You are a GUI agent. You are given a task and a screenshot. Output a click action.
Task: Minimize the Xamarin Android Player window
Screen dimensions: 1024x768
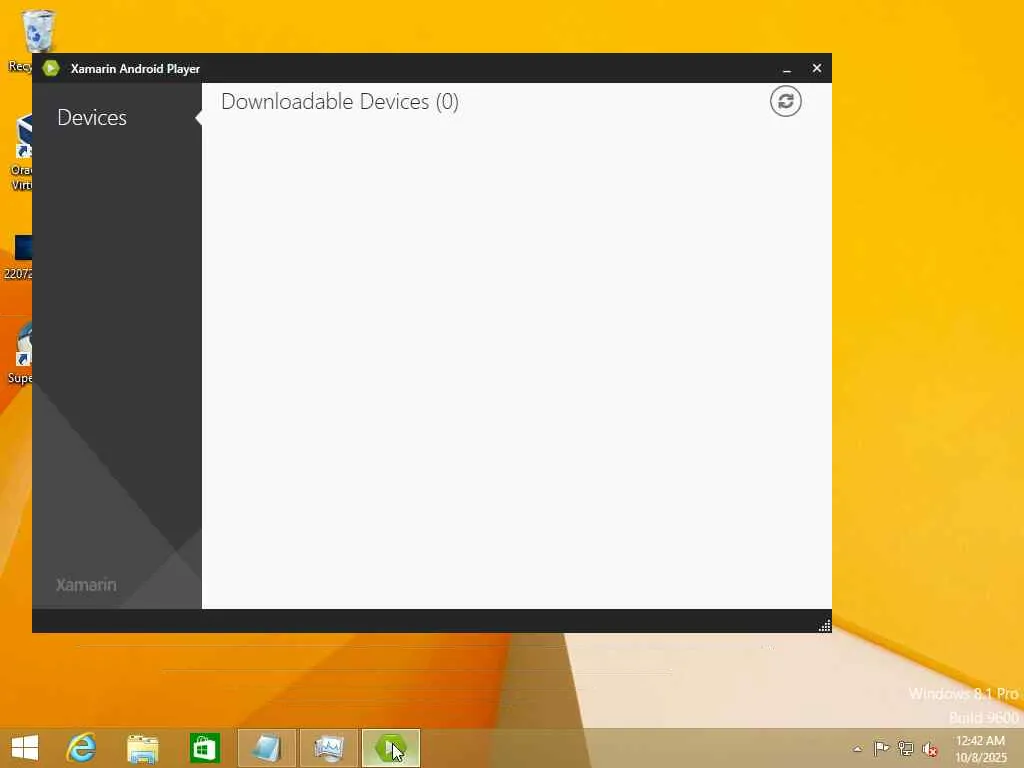pyautogui.click(x=787, y=69)
